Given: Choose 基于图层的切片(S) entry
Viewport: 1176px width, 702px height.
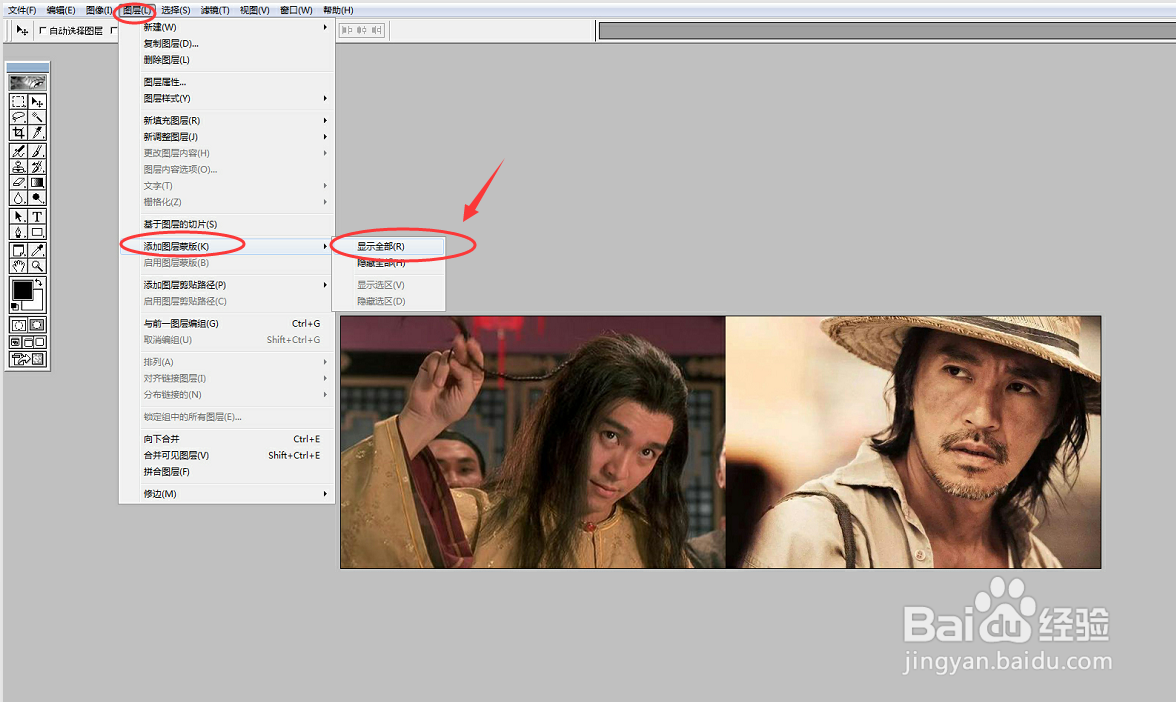Looking at the screenshot, I should [x=226, y=224].
